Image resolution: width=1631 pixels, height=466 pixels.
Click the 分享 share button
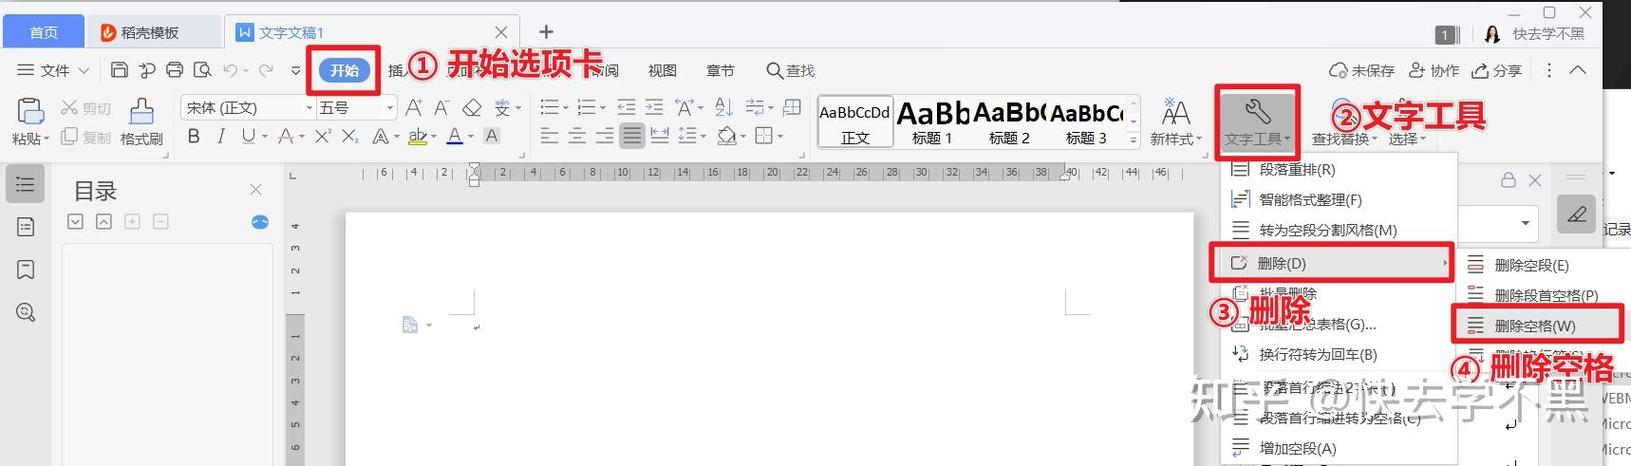tap(1496, 70)
